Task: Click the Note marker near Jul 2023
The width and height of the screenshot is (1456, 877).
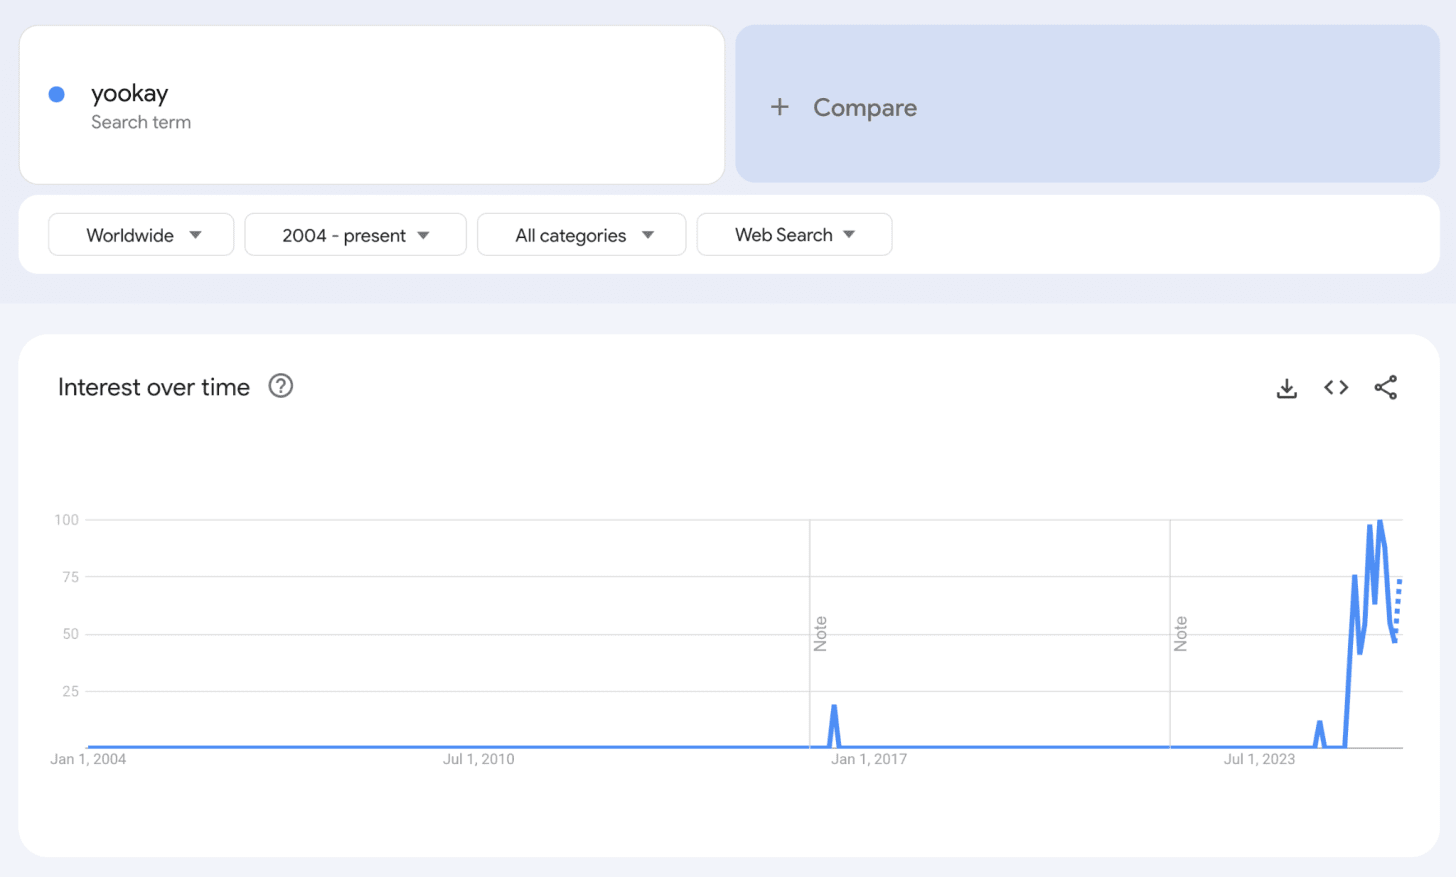Action: pos(1180,634)
